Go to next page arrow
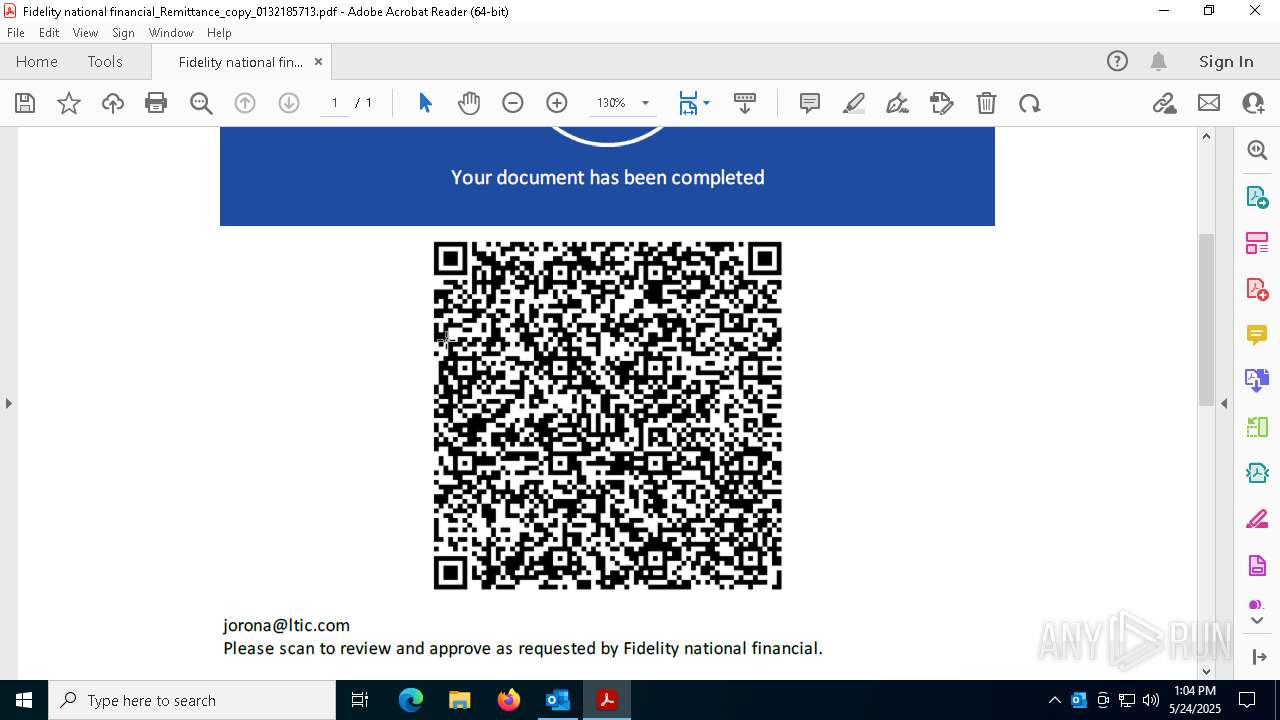1280x720 pixels. coord(289,103)
